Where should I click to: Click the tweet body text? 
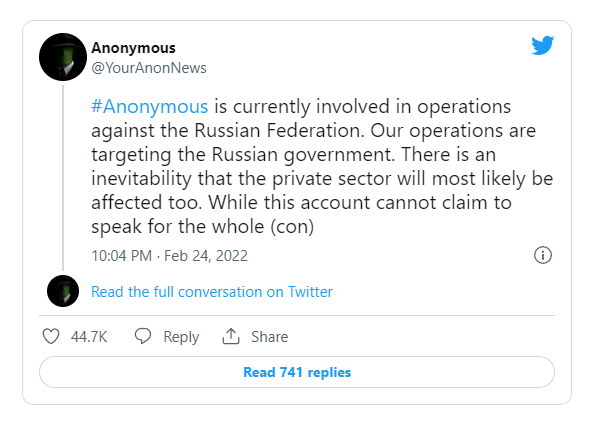point(322,166)
